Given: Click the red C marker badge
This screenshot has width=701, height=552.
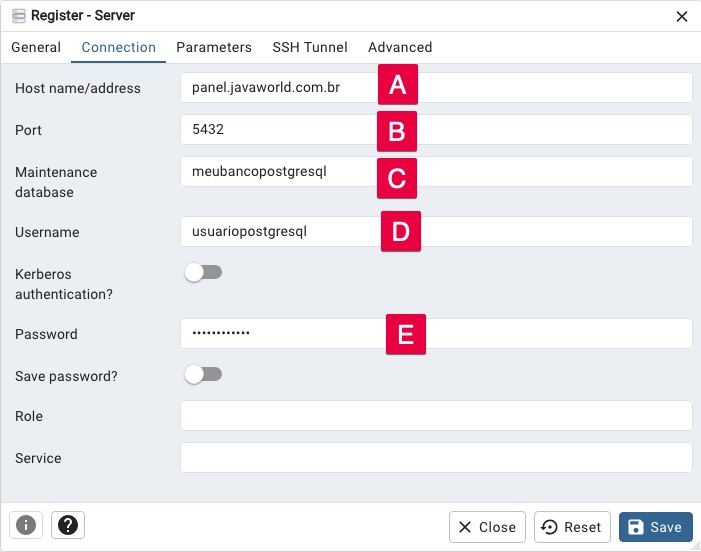Looking at the screenshot, I should pos(397,178).
